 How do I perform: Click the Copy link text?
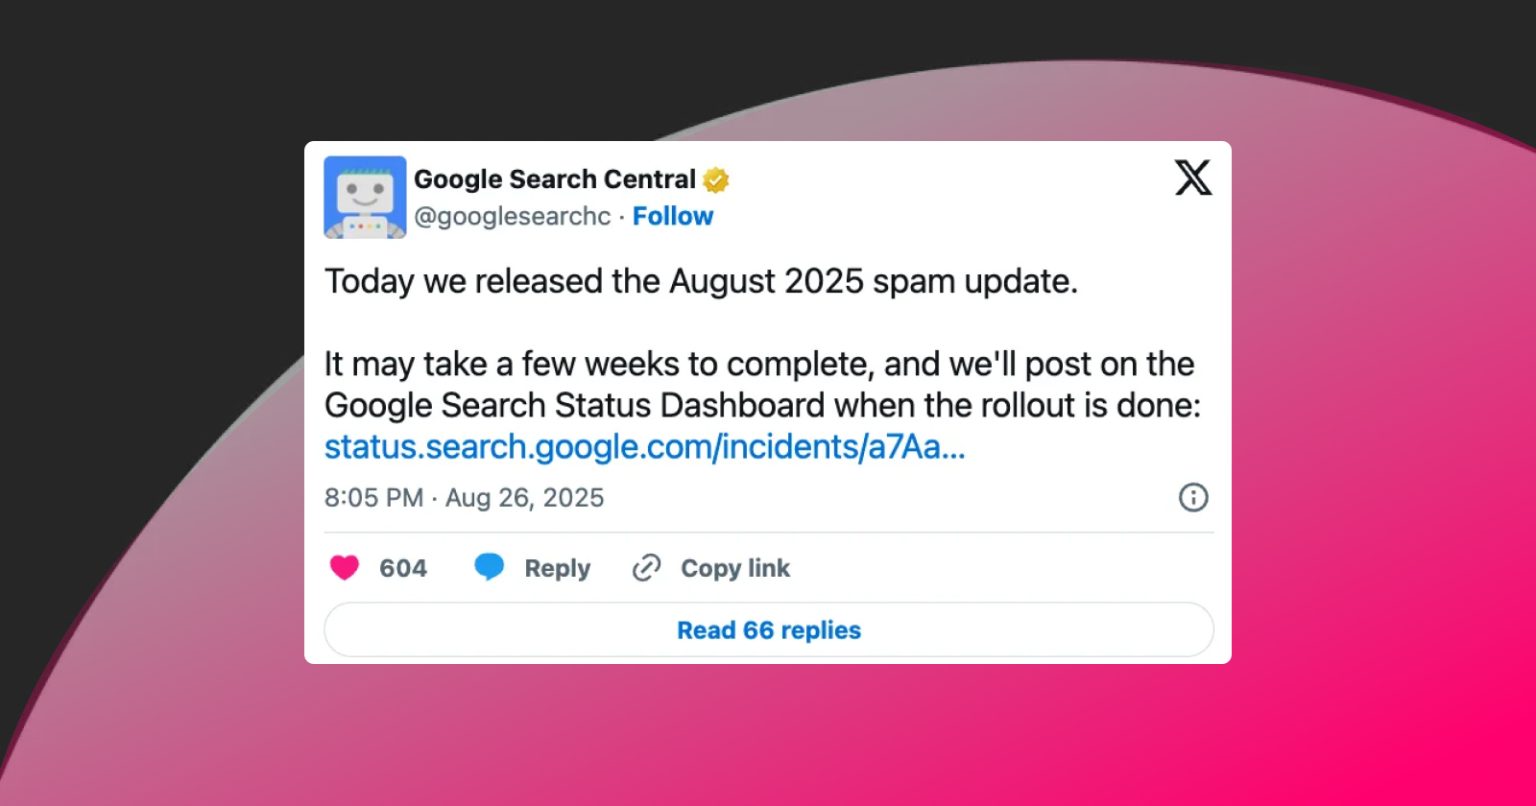(x=735, y=568)
